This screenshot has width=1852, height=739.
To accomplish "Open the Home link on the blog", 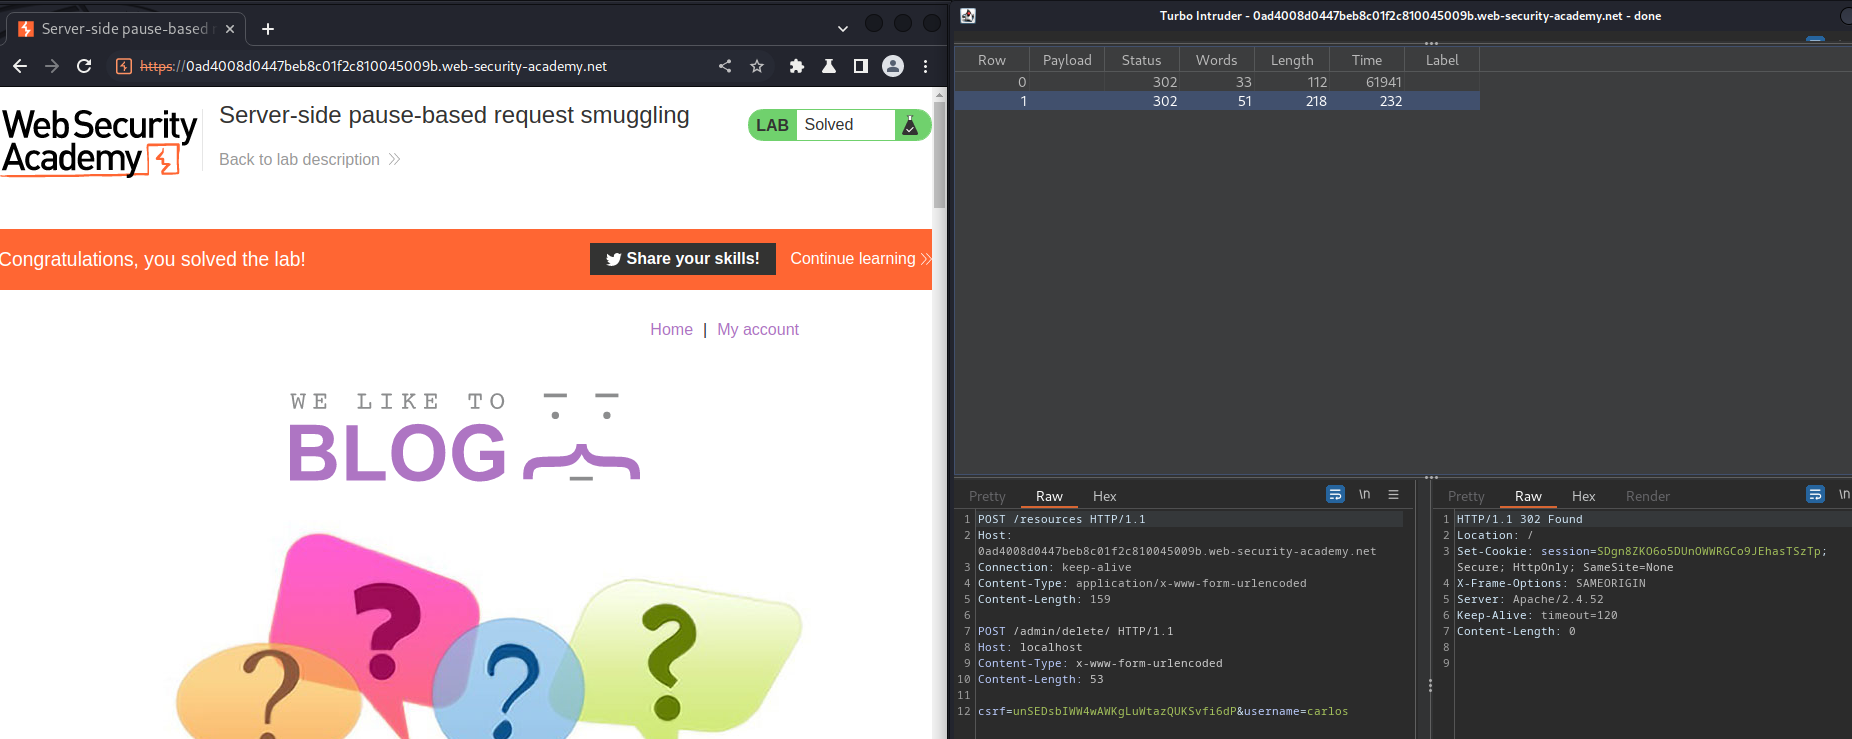I will click(x=671, y=329).
